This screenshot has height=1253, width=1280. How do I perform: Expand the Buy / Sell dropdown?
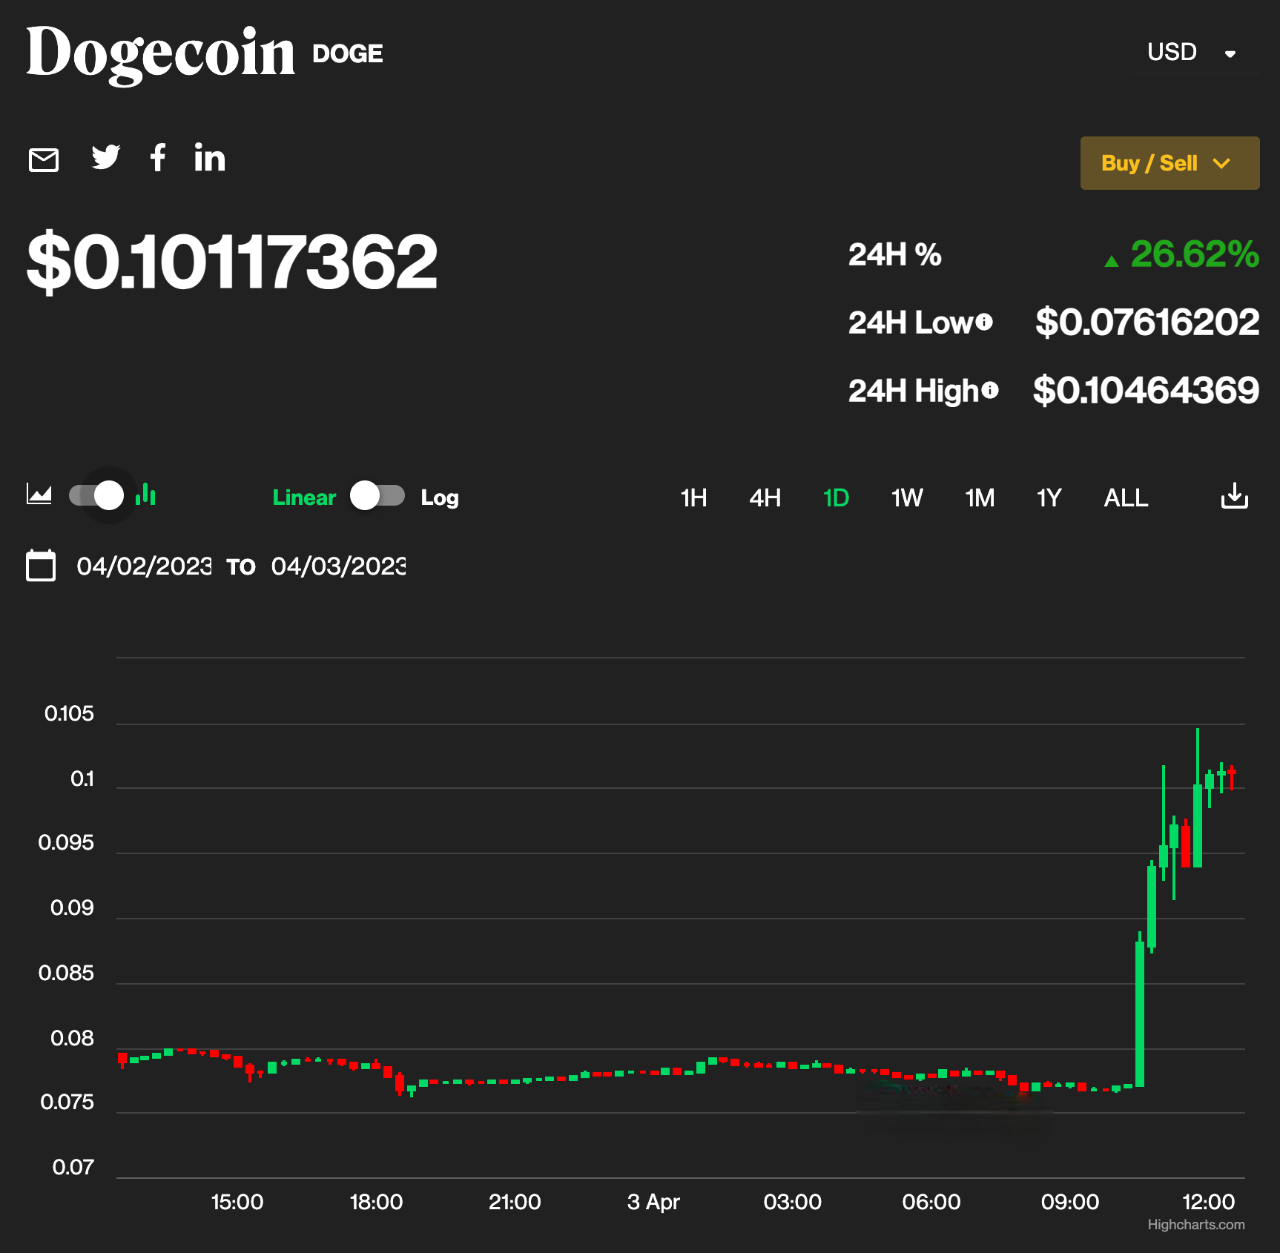point(1170,163)
